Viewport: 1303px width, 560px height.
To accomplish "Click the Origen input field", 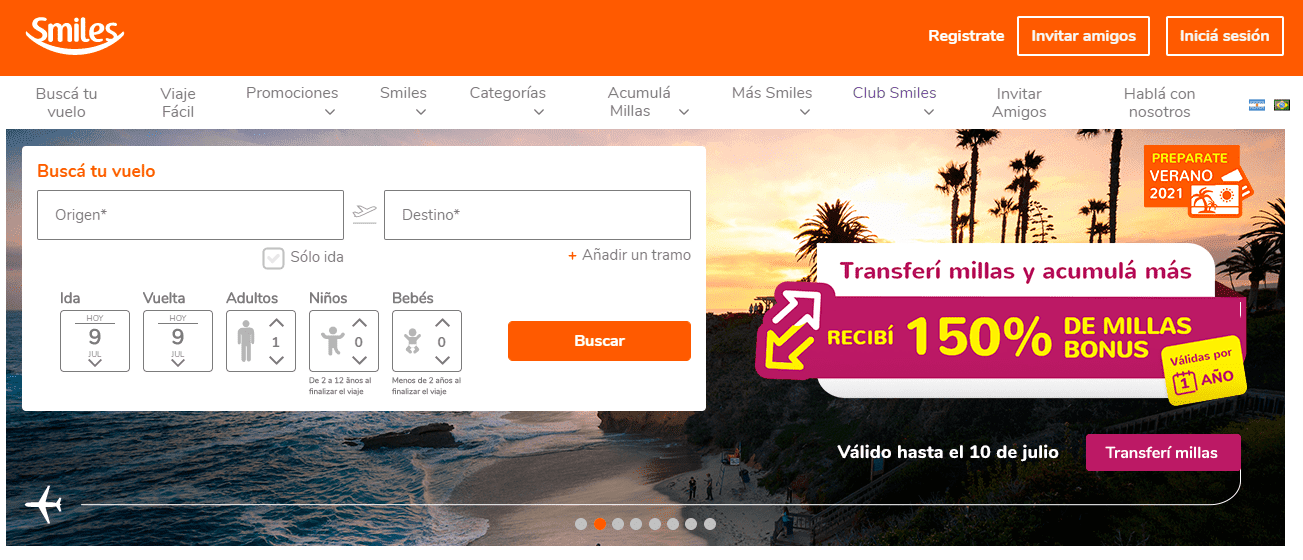I will 190,215.
